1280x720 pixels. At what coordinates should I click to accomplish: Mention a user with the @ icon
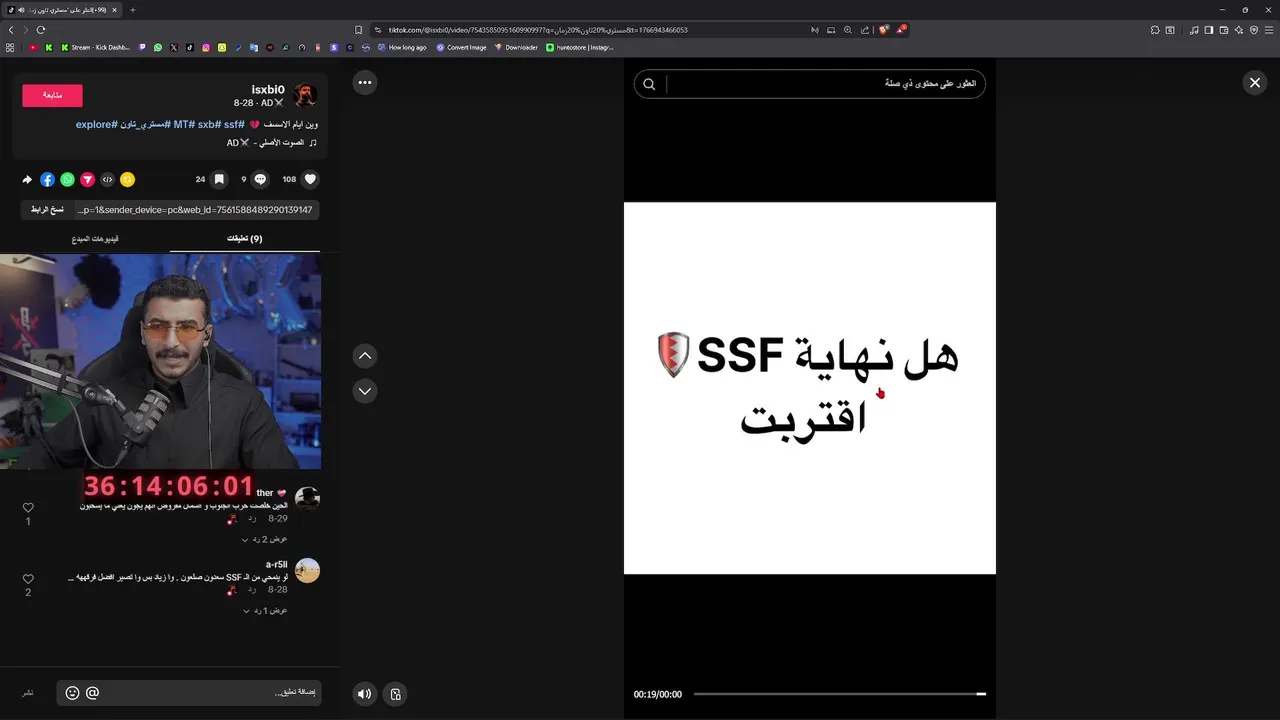pos(92,693)
